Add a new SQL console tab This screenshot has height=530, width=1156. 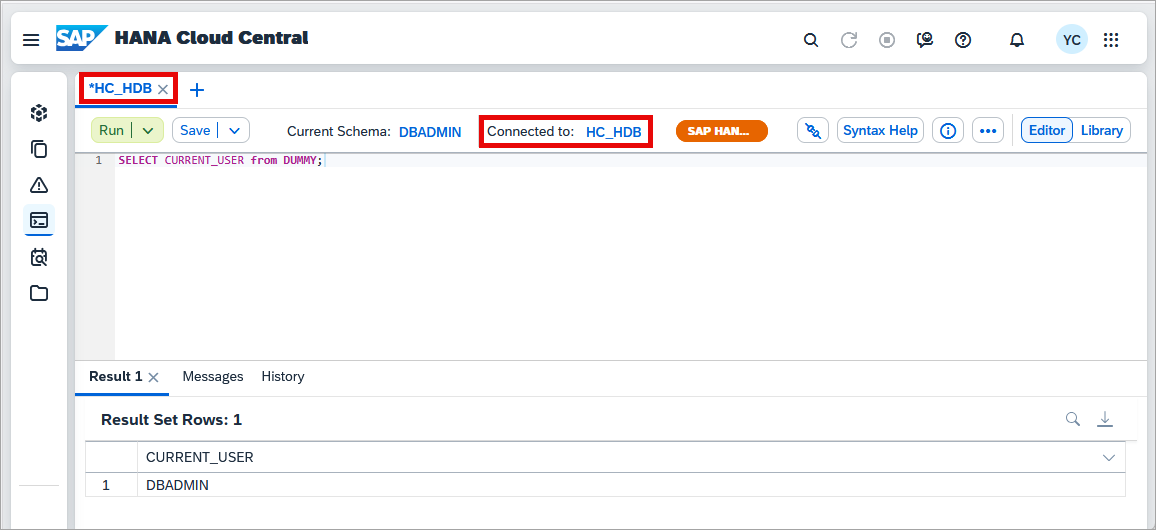(197, 90)
